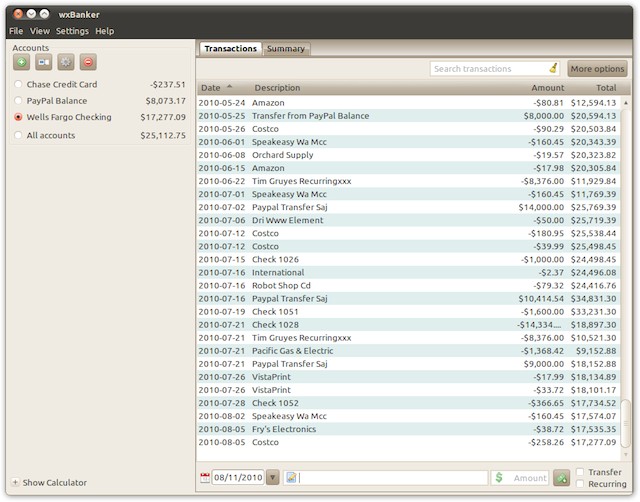This screenshot has width=640, height=502.
Task: Click the $12,594.13 total cell
Action: (x=593, y=103)
